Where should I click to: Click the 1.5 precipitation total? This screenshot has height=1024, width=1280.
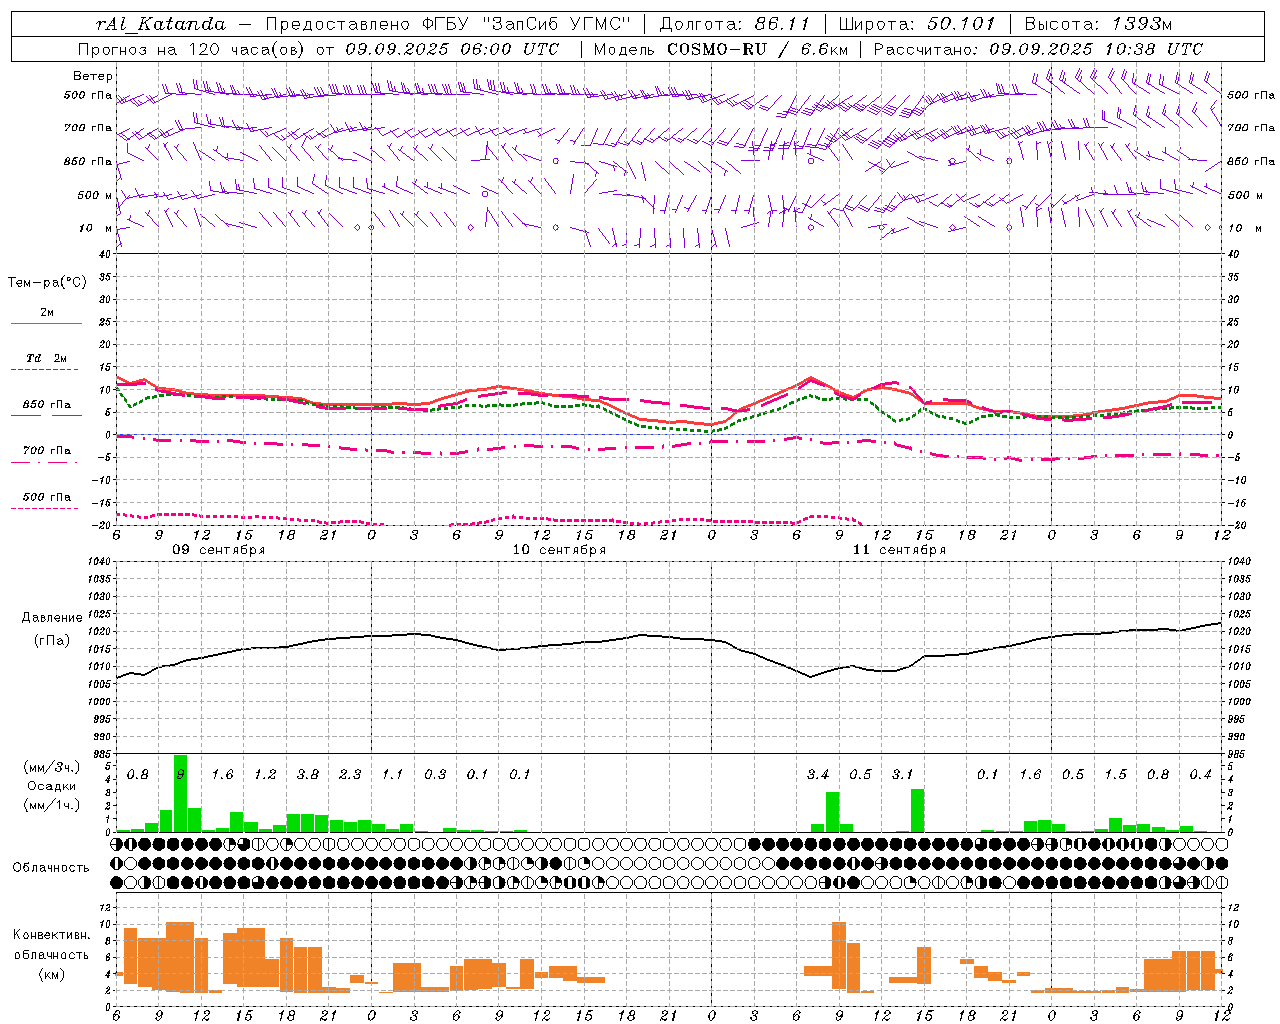(1116, 775)
